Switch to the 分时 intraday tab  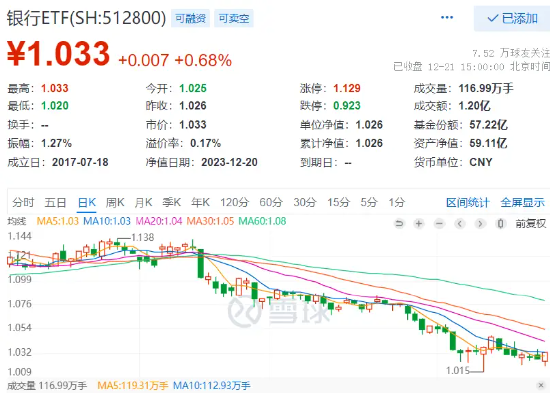23,202
